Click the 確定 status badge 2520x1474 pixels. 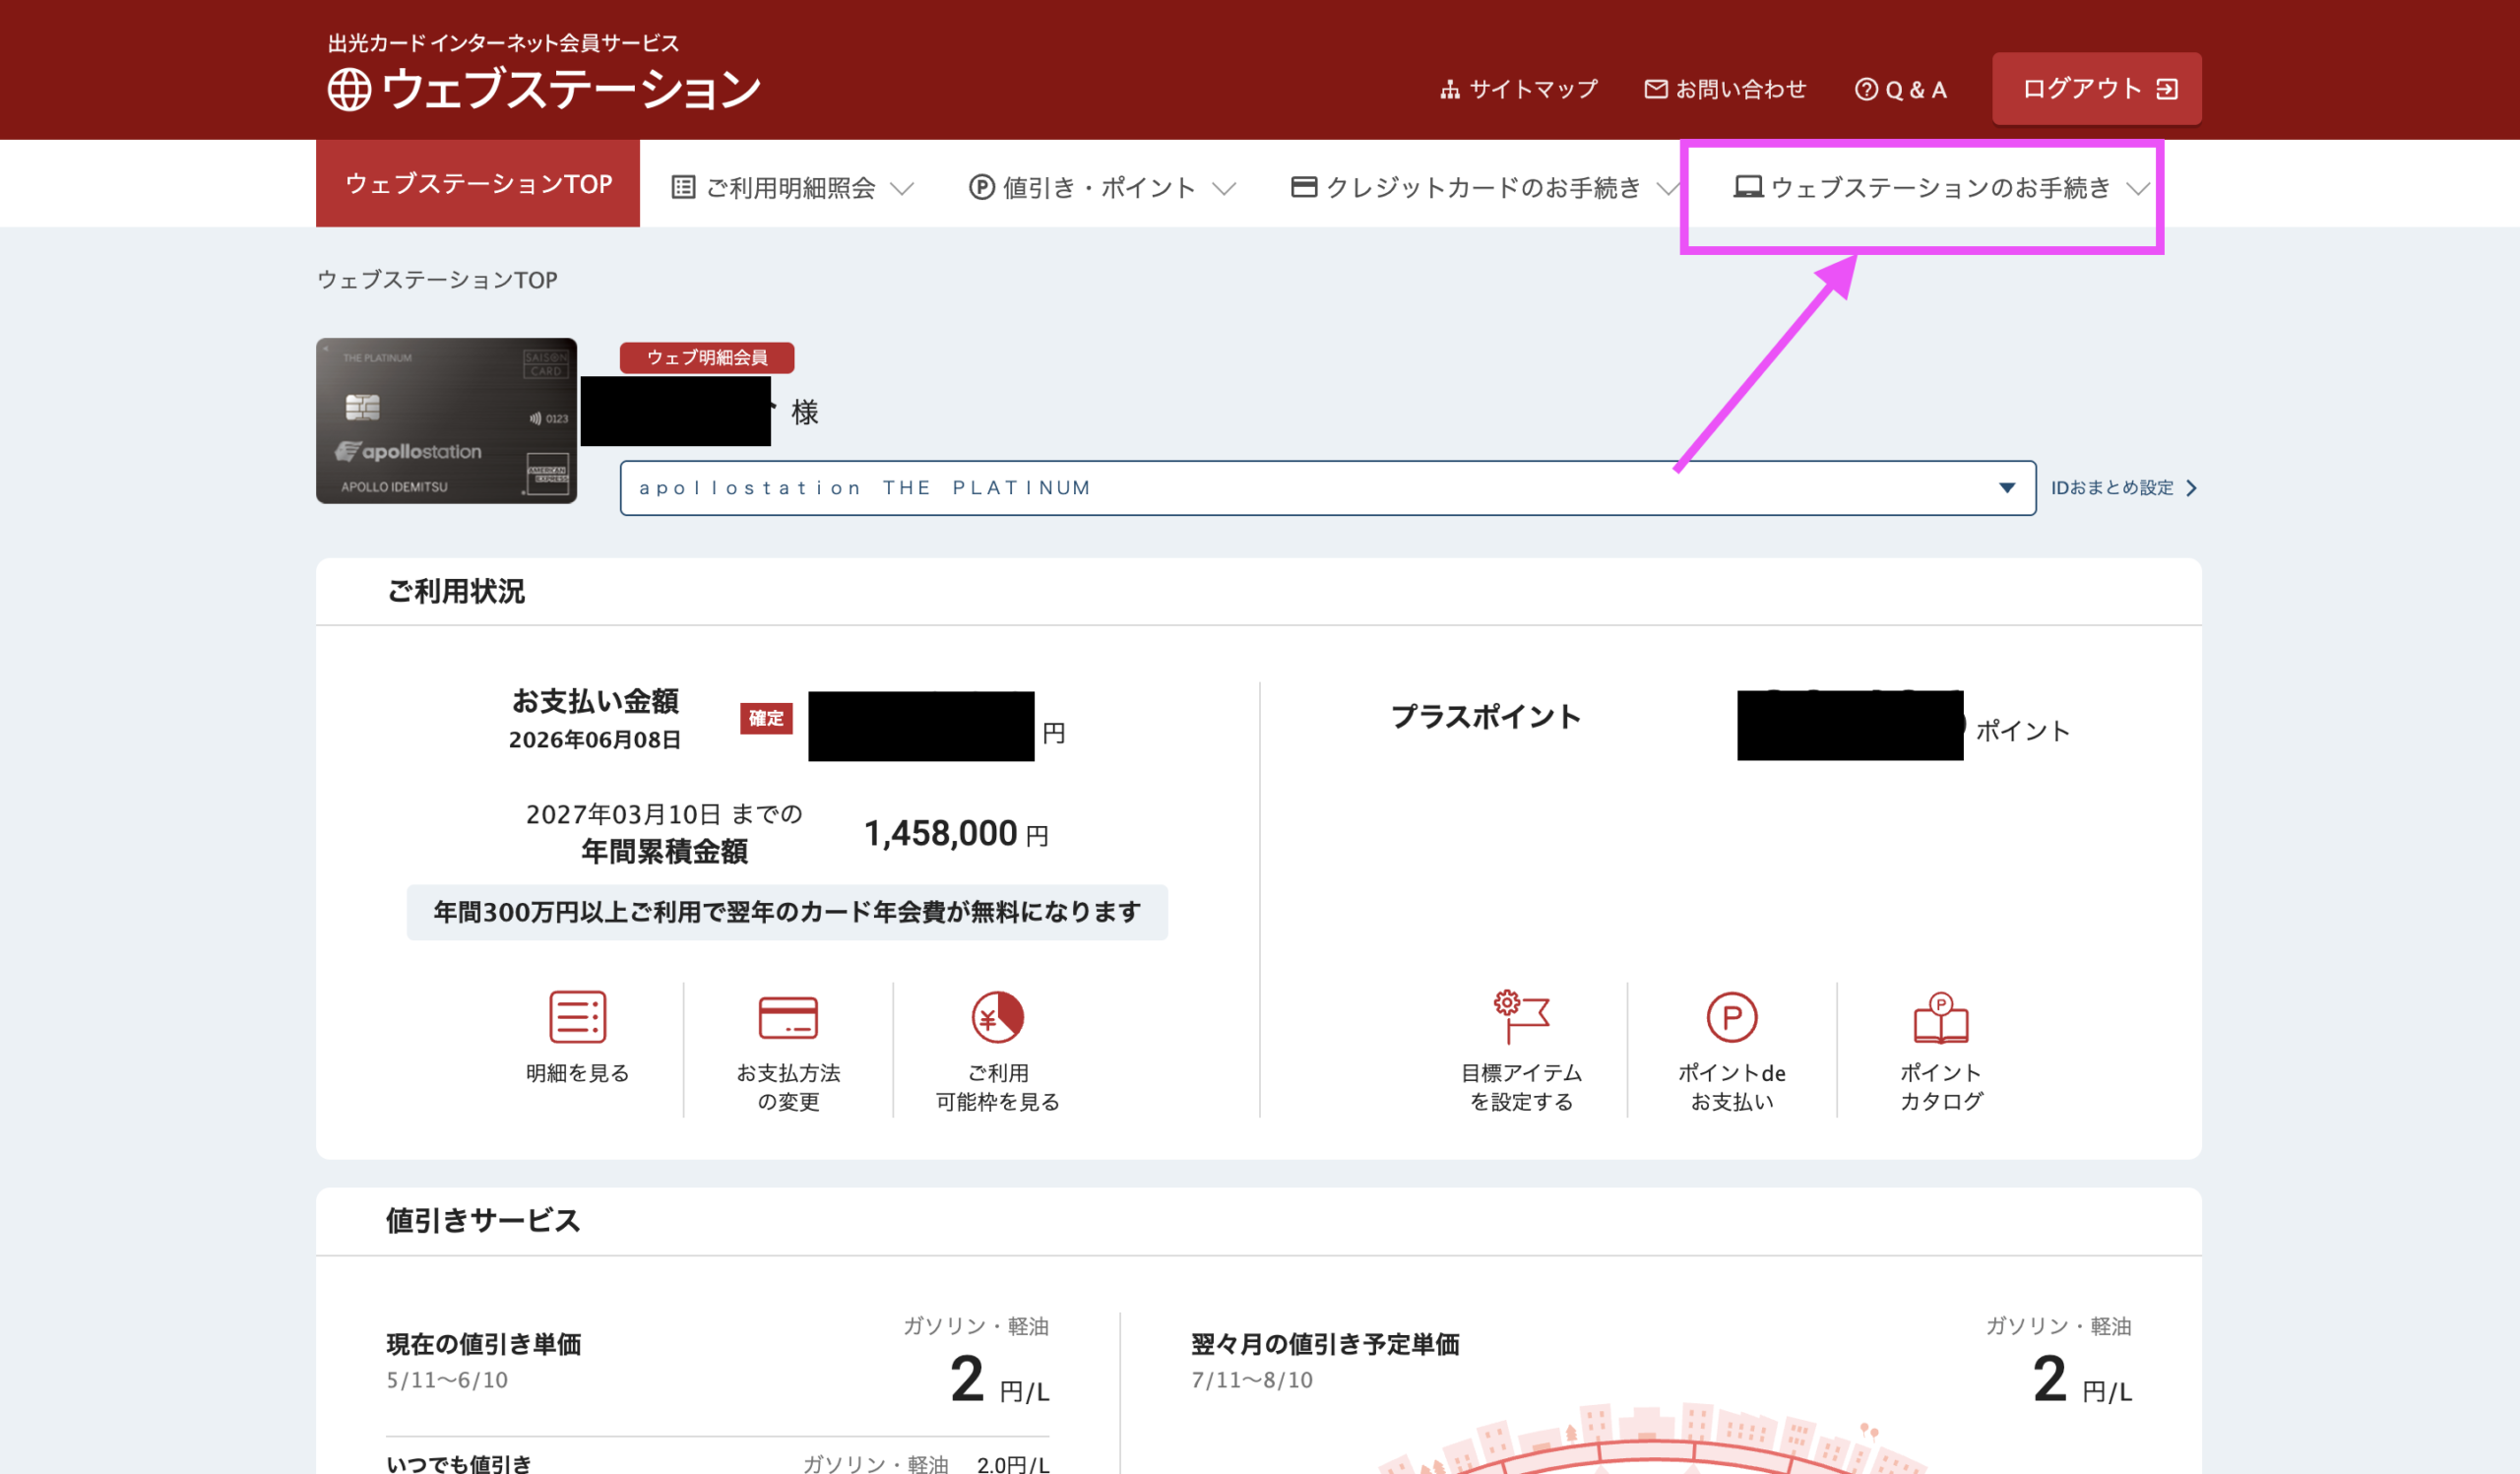(x=766, y=718)
